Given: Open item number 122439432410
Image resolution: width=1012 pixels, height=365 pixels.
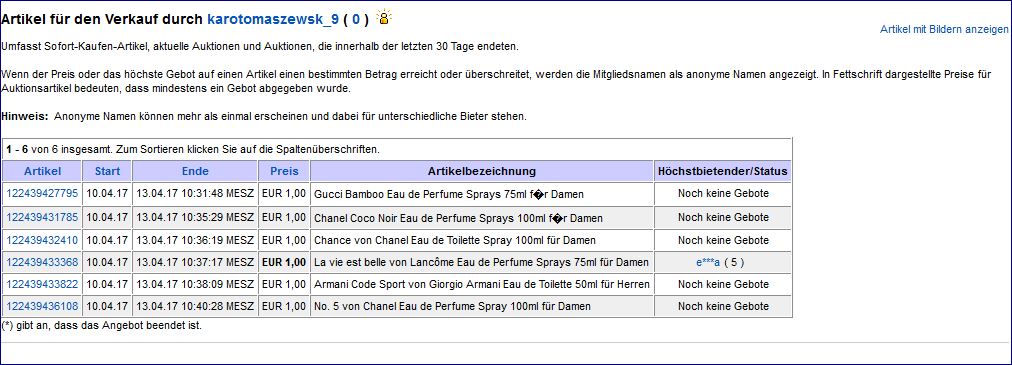Looking at the screenshot, I should [42, 240].
